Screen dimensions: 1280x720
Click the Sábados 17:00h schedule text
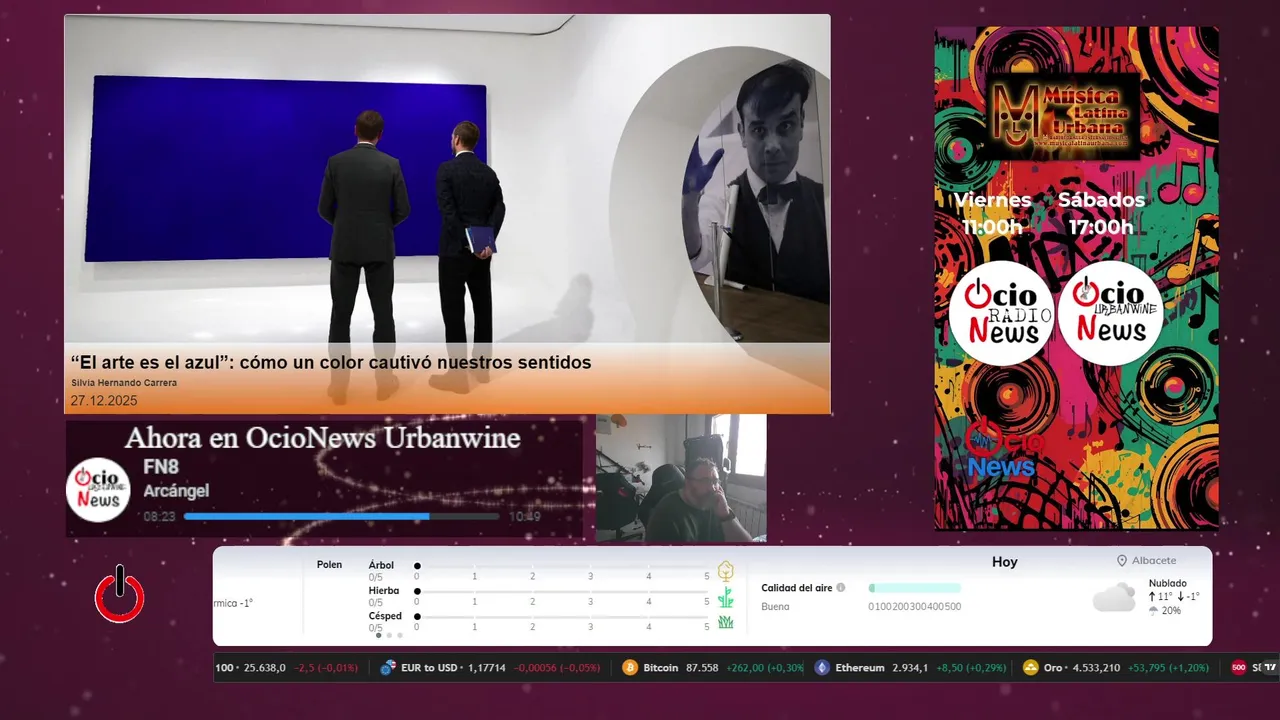tap(1101, 214)
